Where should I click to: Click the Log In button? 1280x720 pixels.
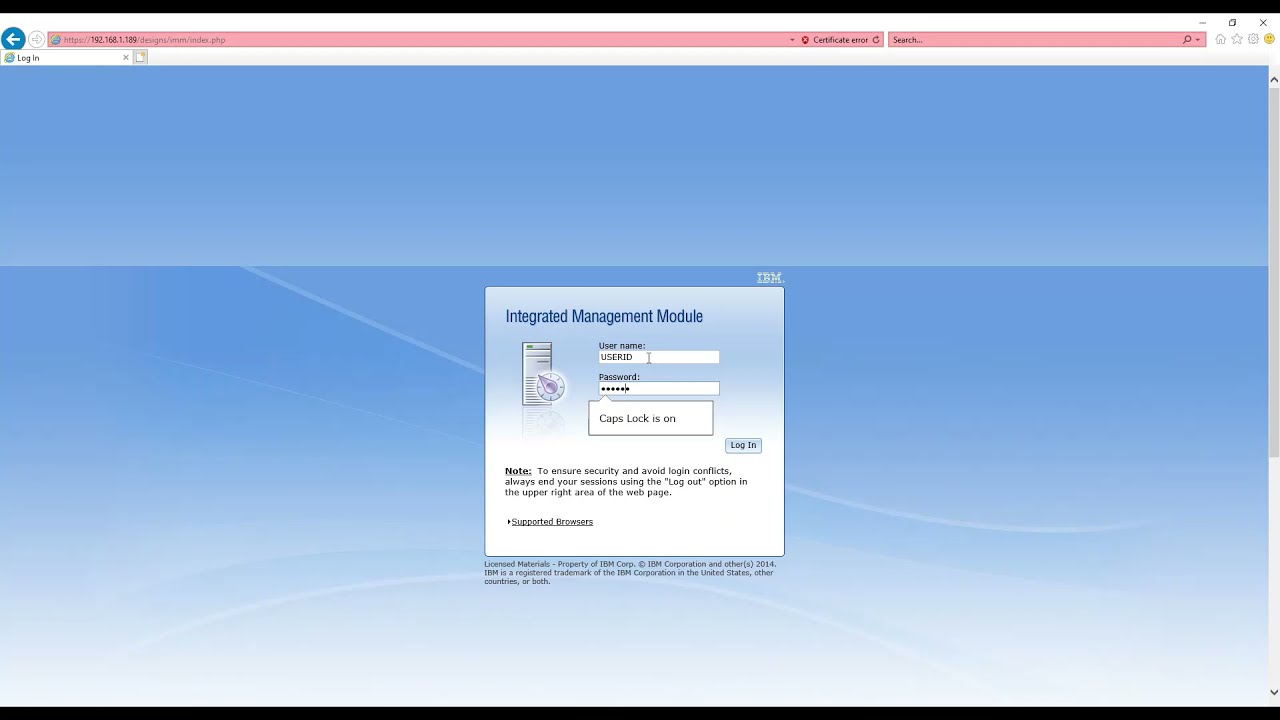743,445
